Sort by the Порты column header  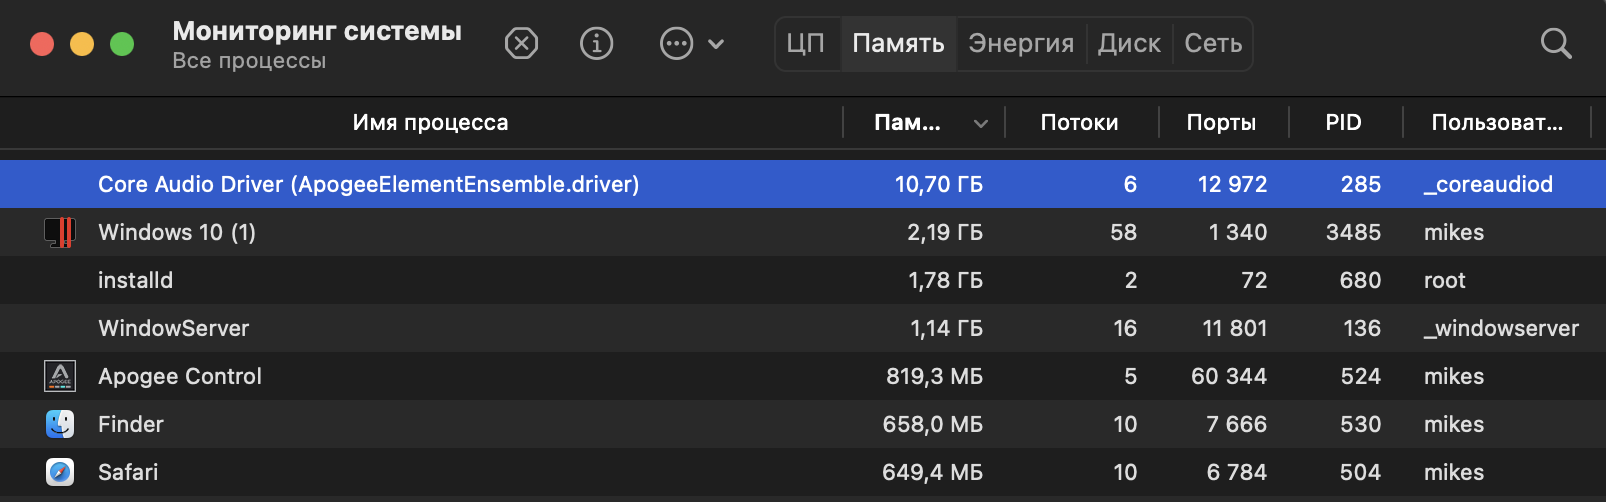[x=1221, y=123]
